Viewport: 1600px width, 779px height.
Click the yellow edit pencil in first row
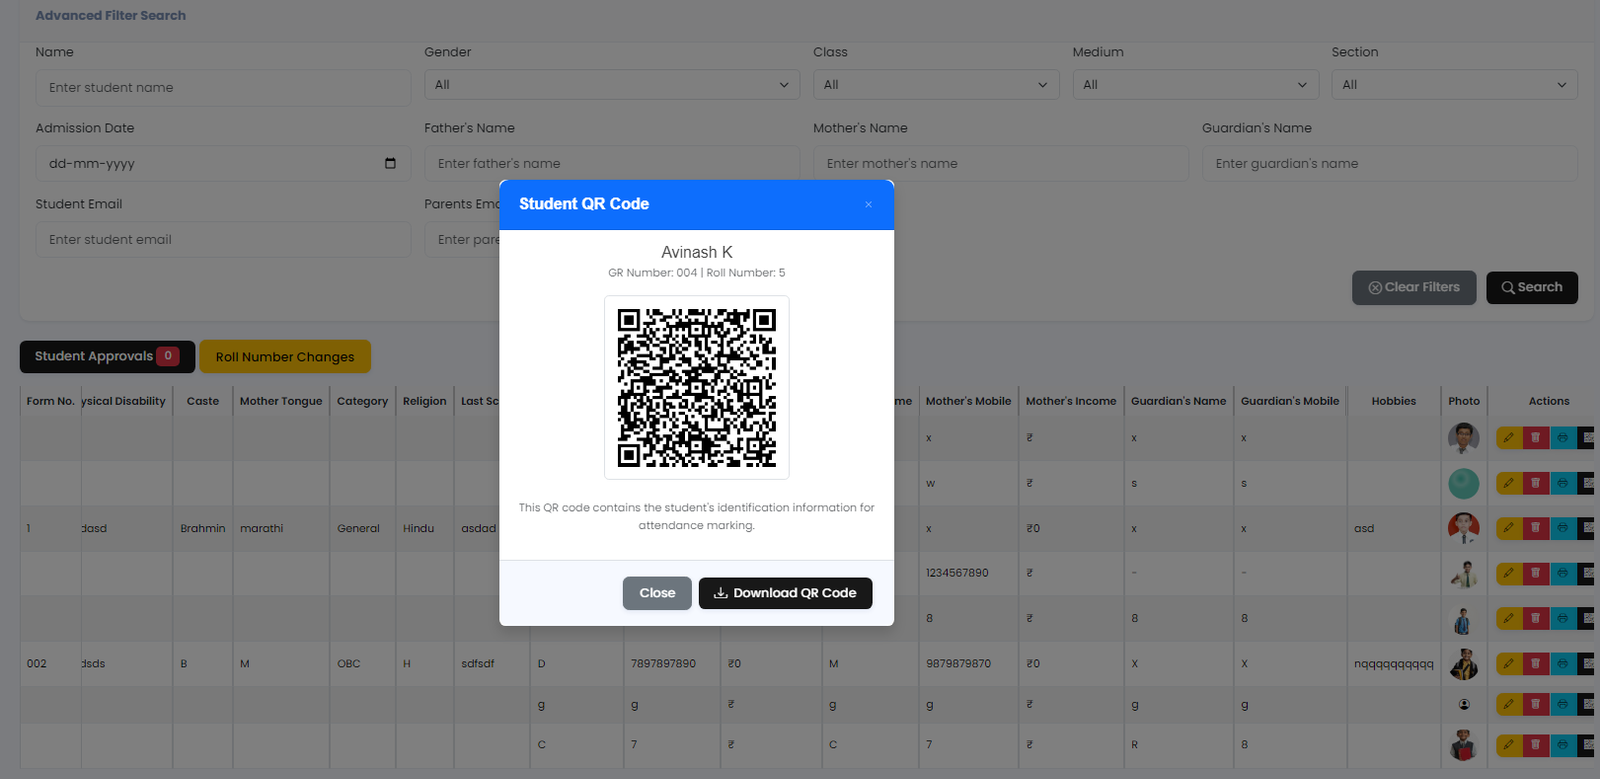tap(1509, 438)
